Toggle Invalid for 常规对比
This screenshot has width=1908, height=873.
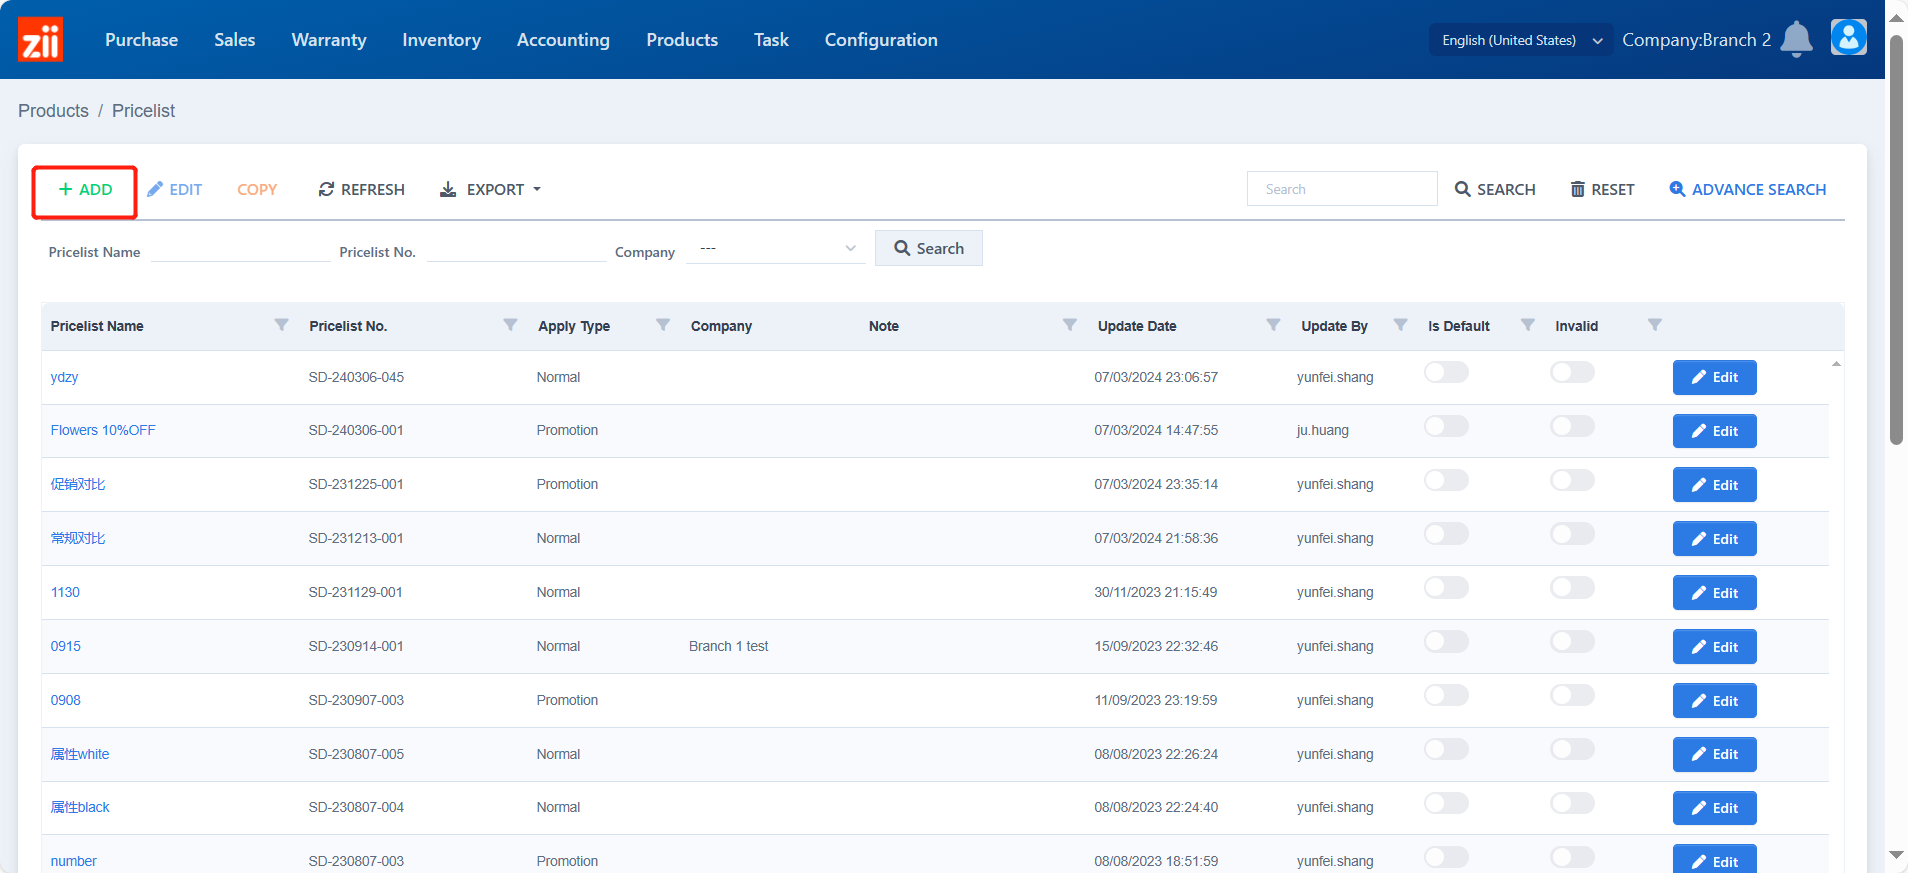point(1572,534)
